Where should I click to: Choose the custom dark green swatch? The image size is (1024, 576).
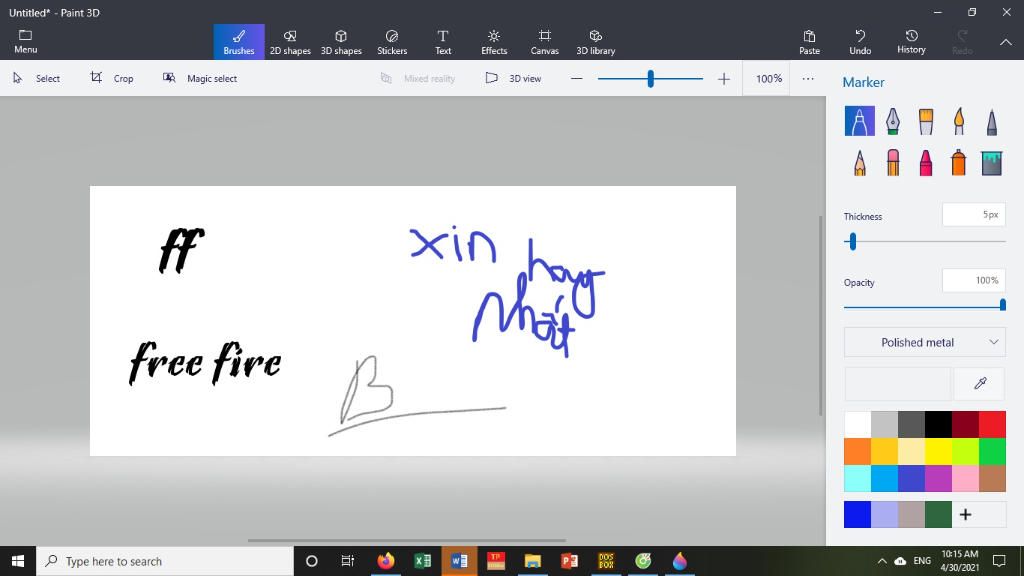tap(938, 515)
